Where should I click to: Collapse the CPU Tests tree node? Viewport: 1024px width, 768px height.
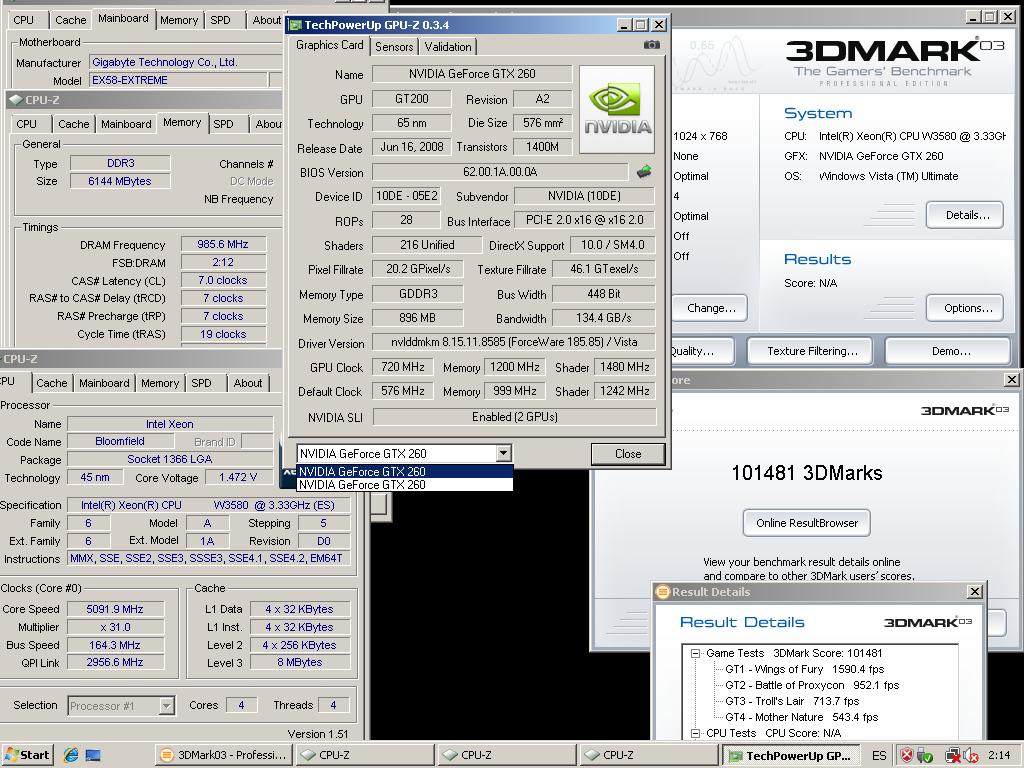[x=696, y=733]
